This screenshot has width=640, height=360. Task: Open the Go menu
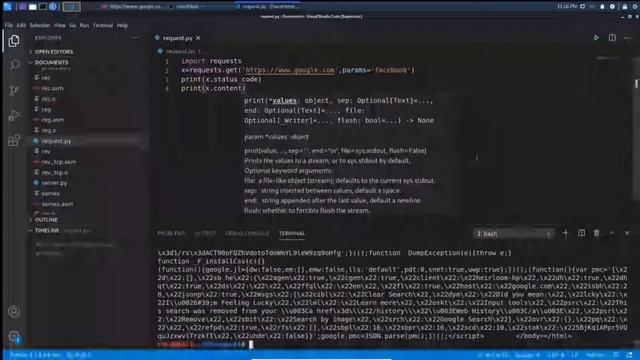click(x=73, y=25)
